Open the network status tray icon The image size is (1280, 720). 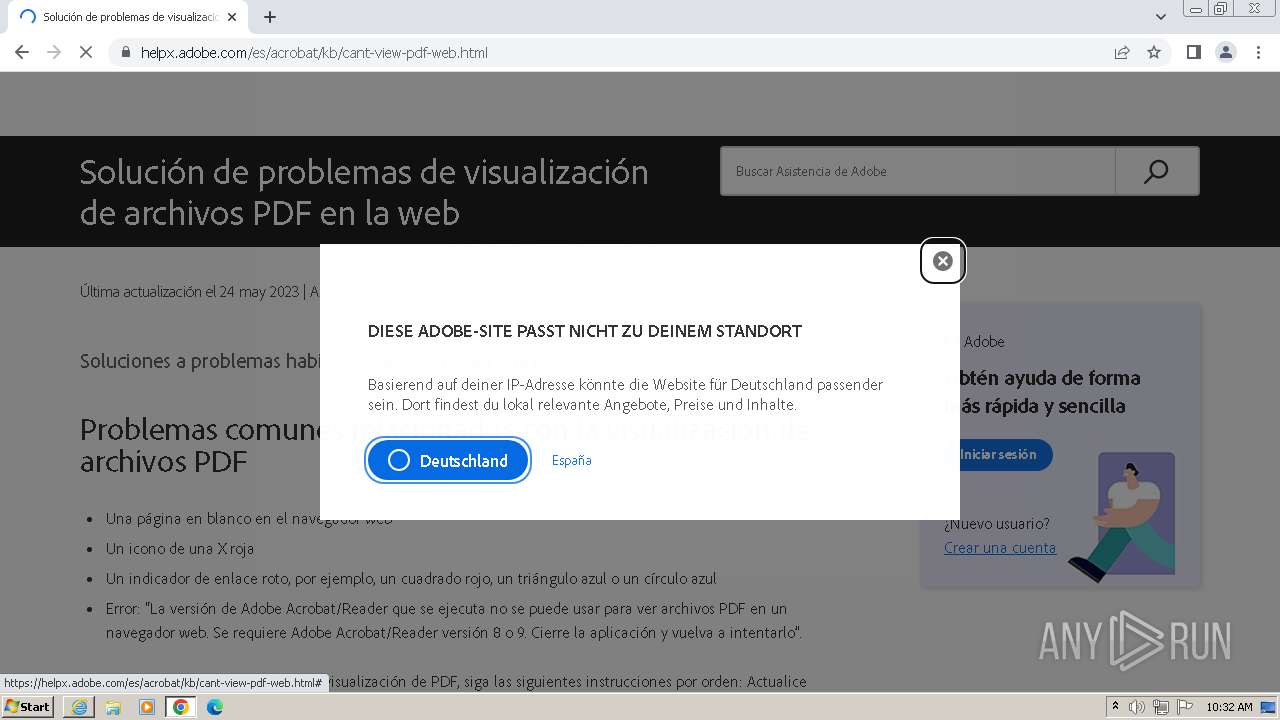(1161, 707)
